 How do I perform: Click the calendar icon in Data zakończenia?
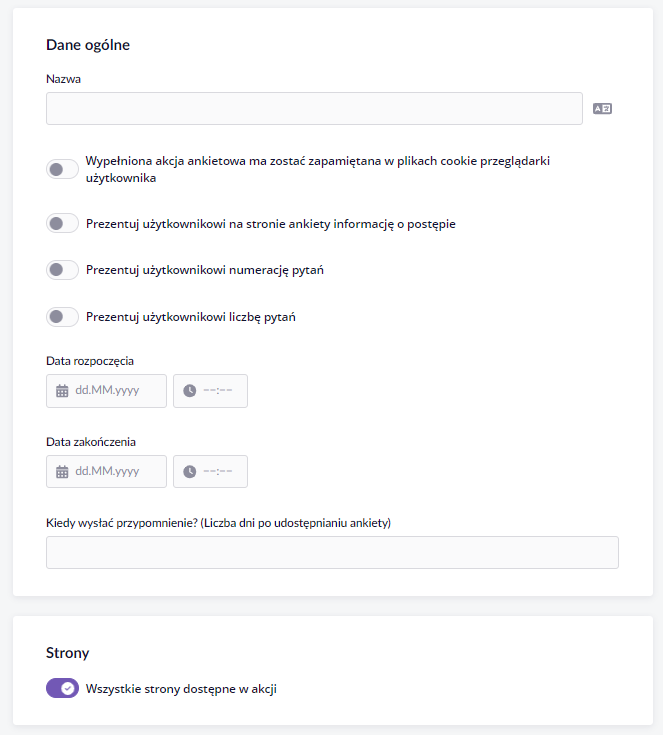[62, 472]
